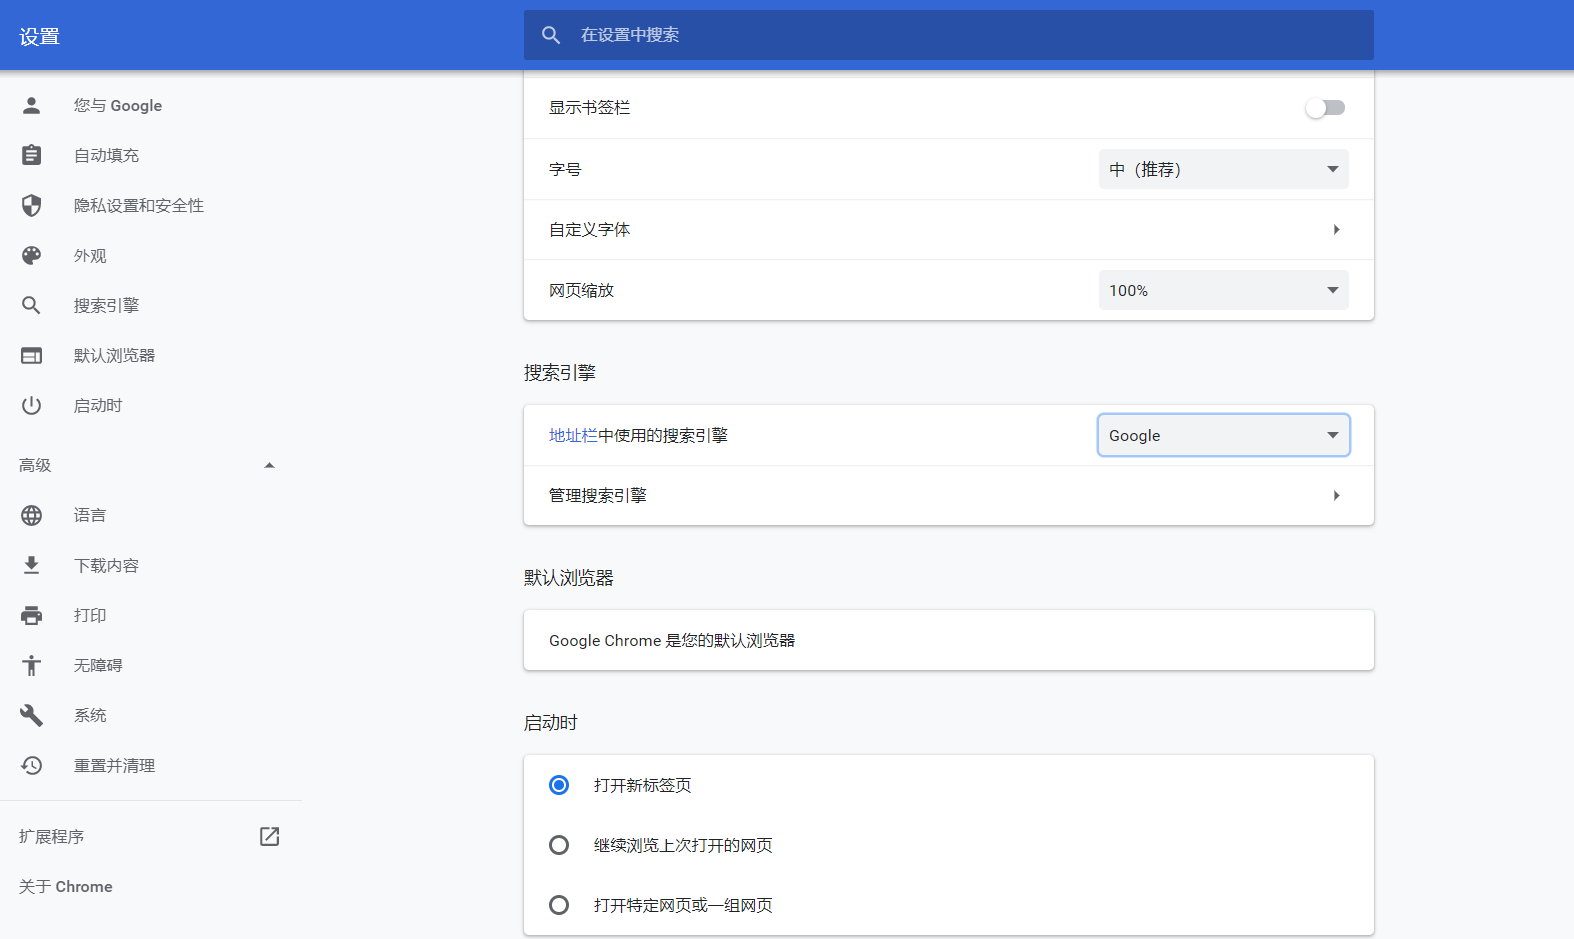Open the 网页缩放 100% dropdown

click(x=1224, y=290)
